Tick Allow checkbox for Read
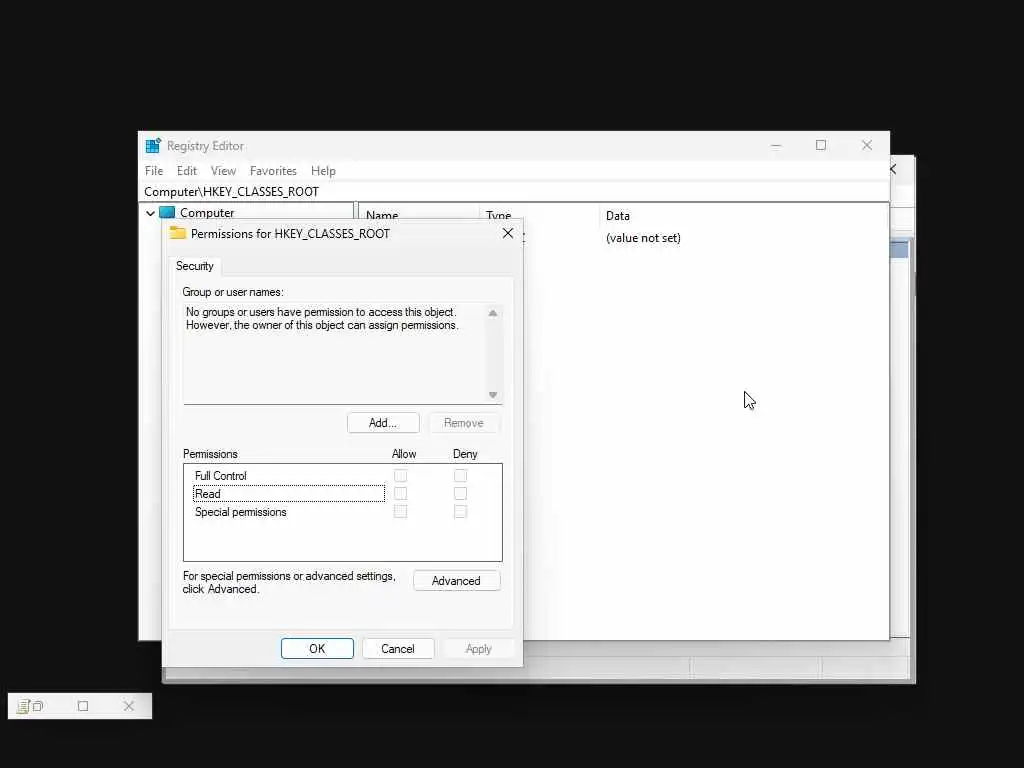This screenshot has height=768, width=1024. coord(400,493)
